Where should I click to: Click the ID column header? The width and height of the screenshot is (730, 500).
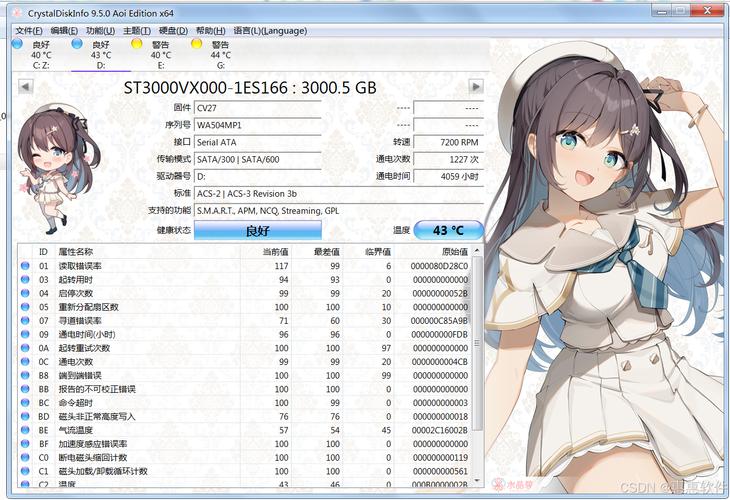pyautogui.click(x=44, y=252)
